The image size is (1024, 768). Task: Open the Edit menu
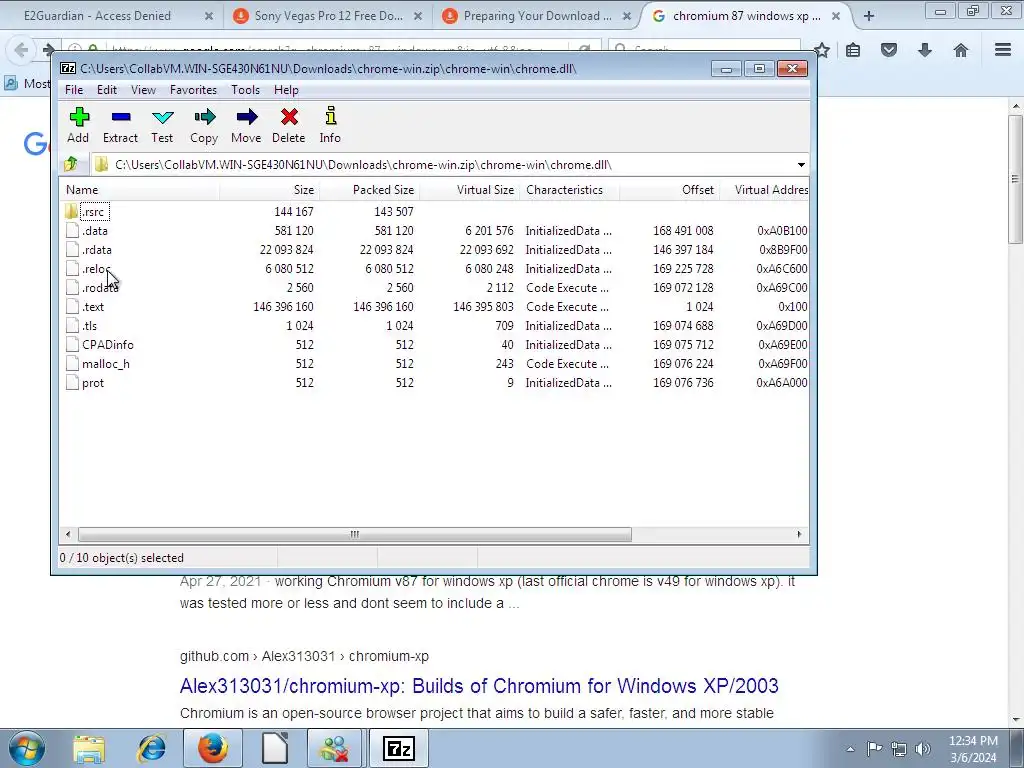106,89
